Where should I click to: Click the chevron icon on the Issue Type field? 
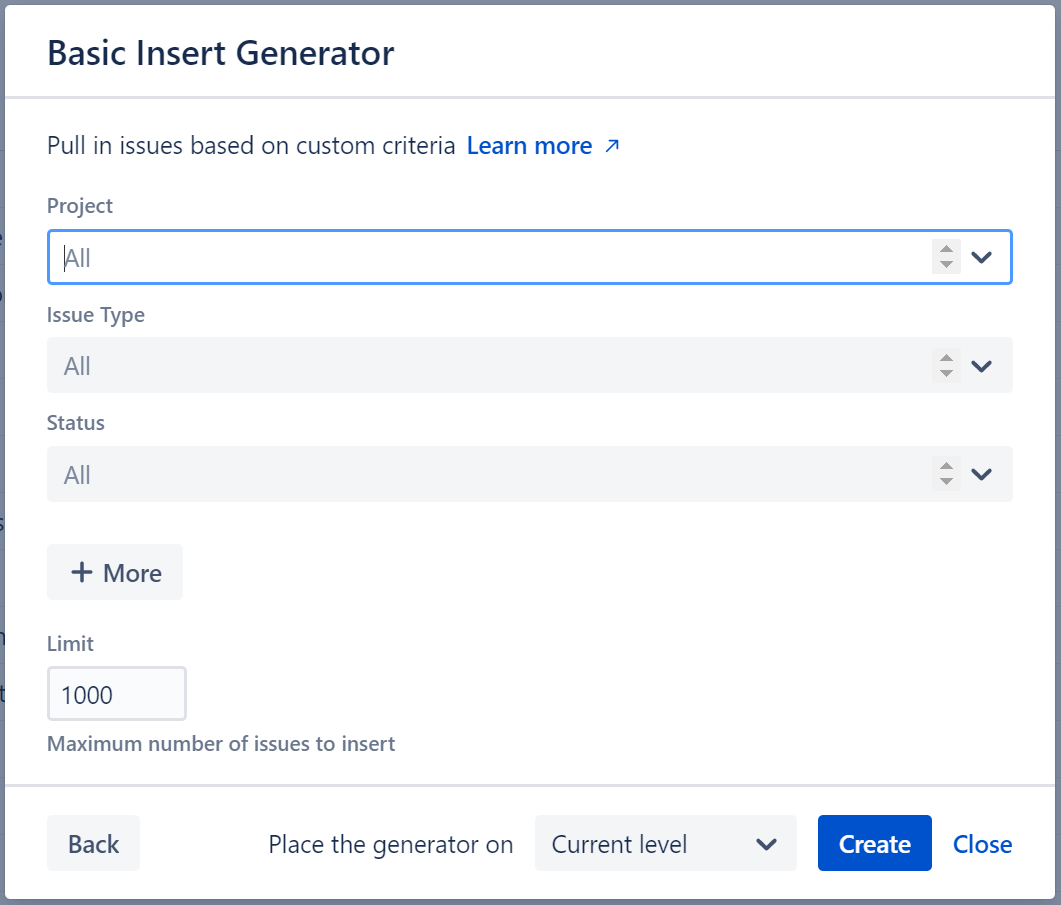(981, 365)
